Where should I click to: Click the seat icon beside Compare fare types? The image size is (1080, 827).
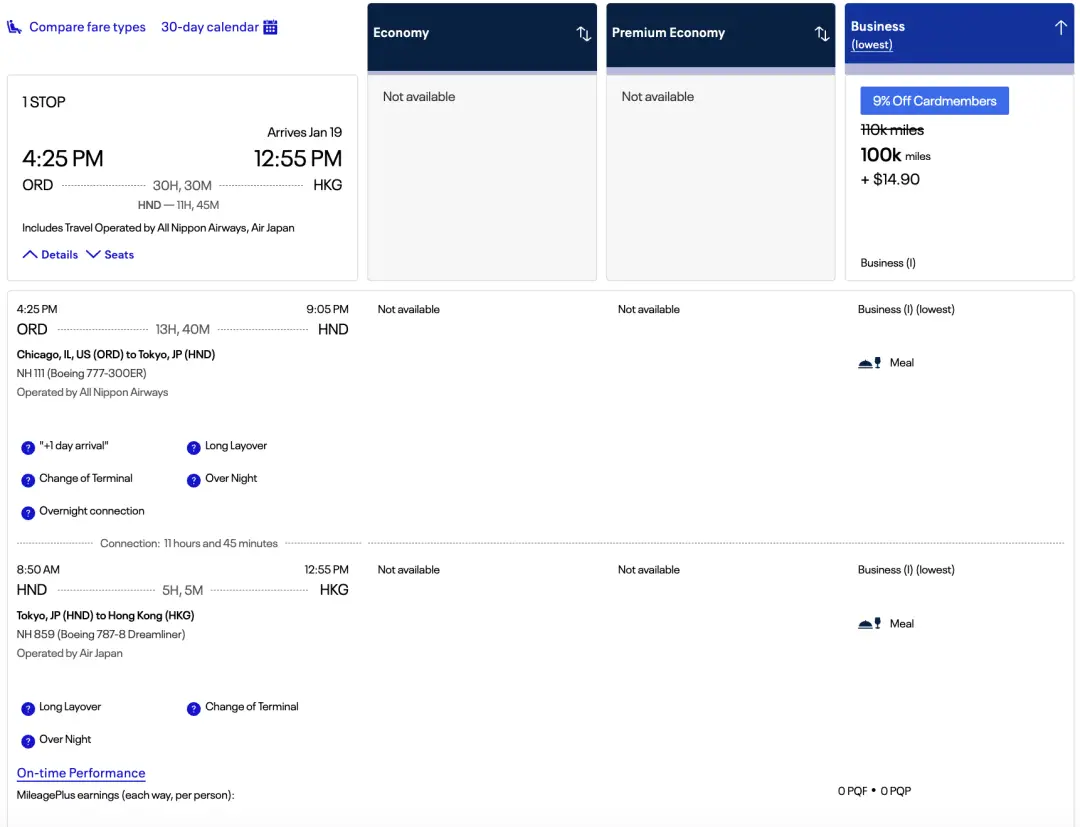click(x=15, y=27)
